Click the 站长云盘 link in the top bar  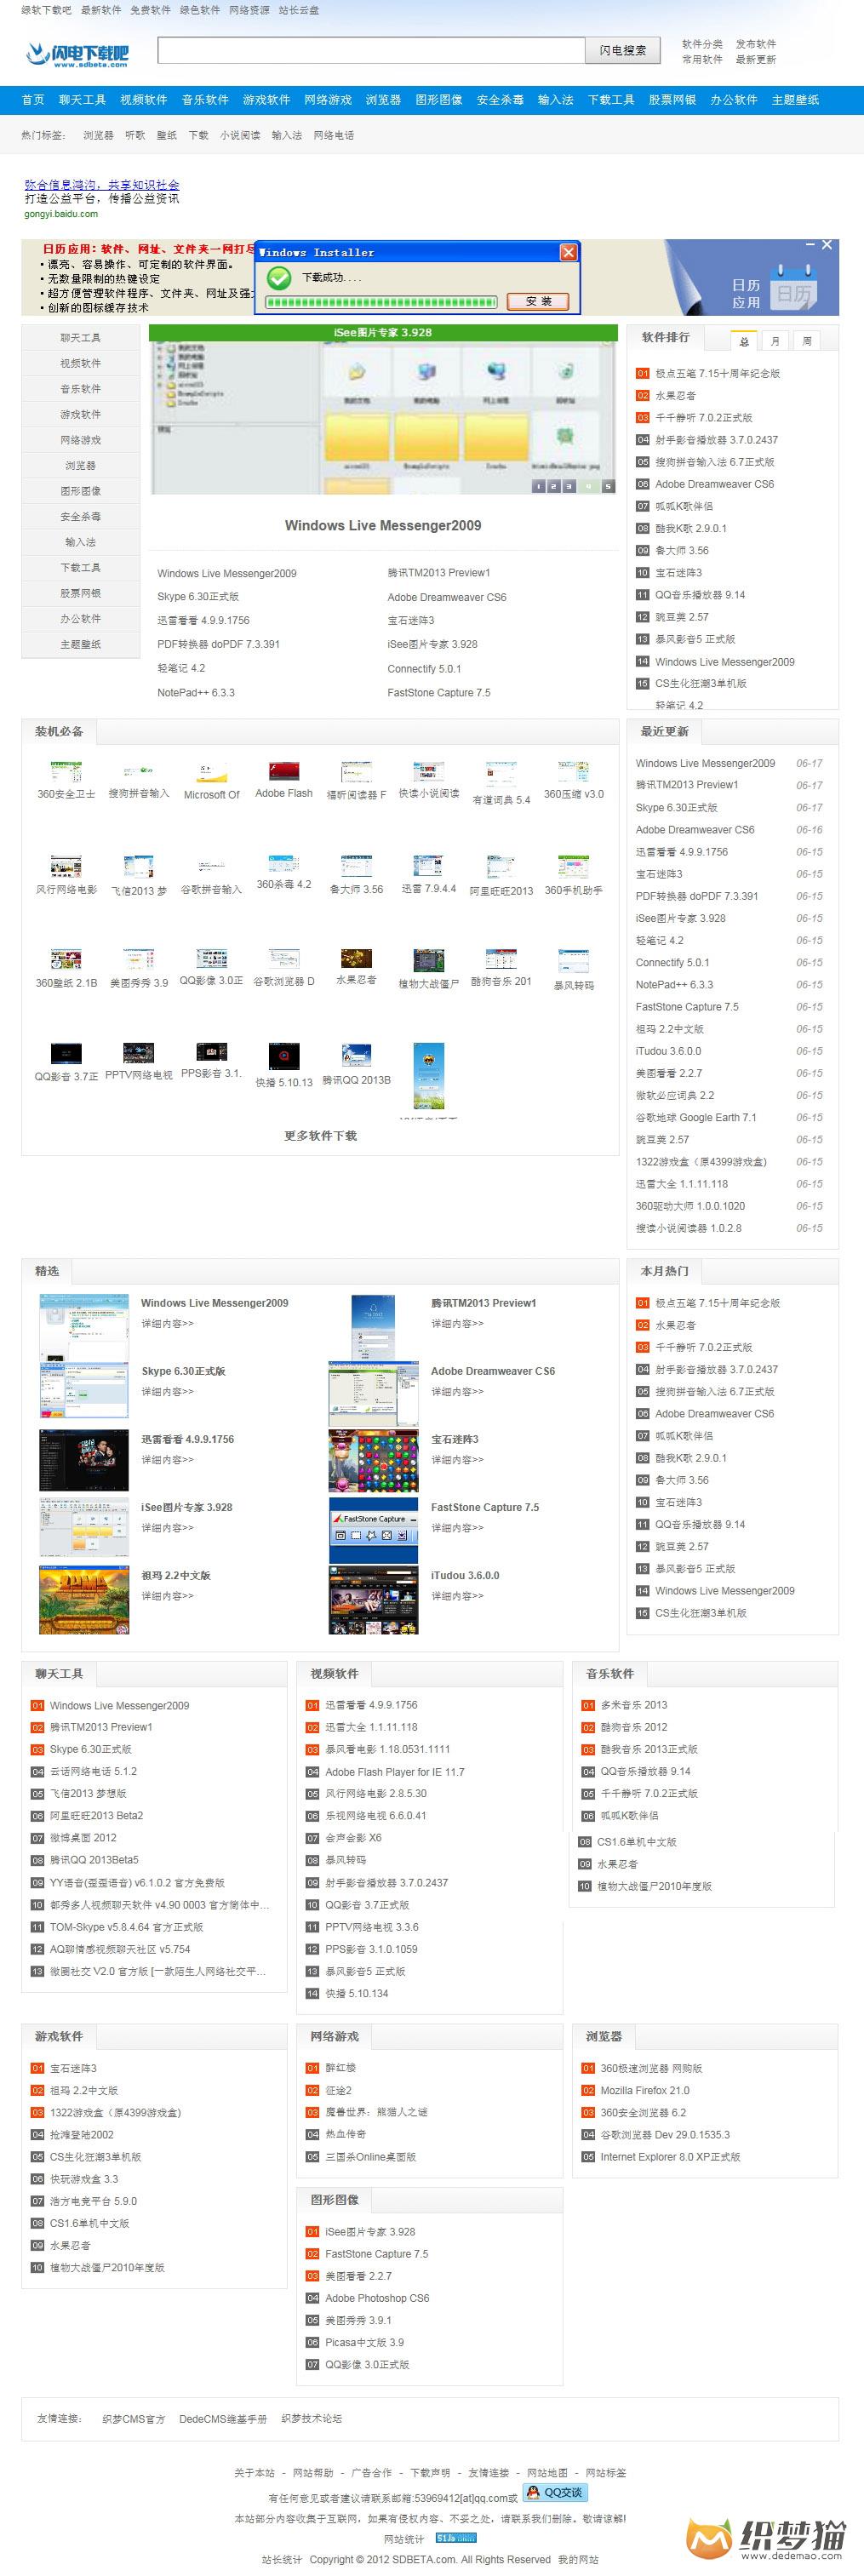(299, 10)
